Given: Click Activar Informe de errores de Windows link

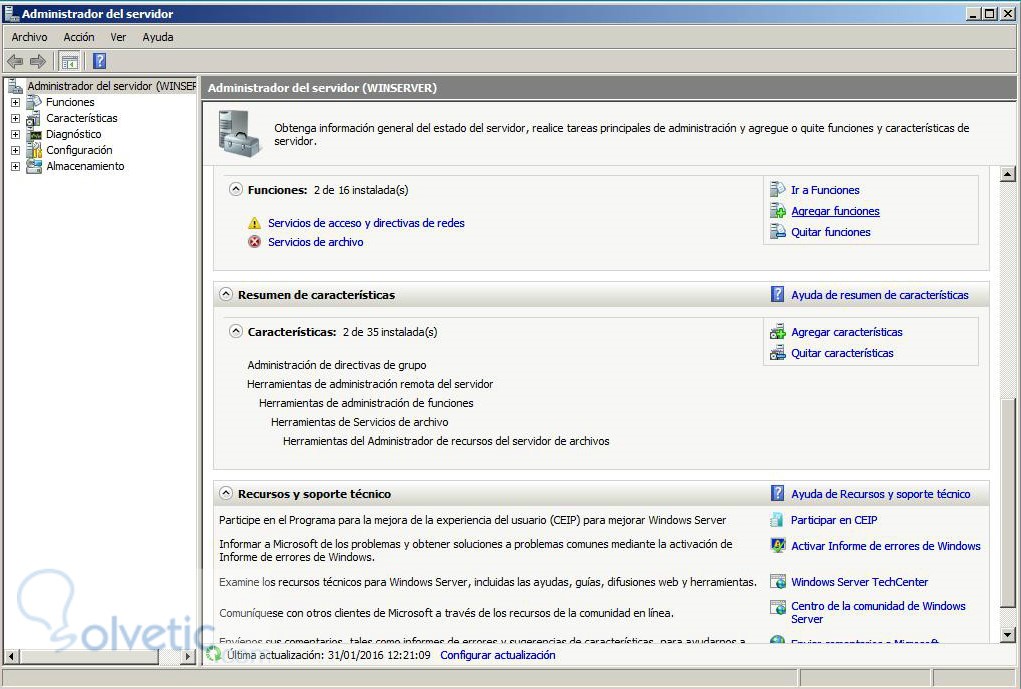Looking at the screenshot, I should pos(886,546).
